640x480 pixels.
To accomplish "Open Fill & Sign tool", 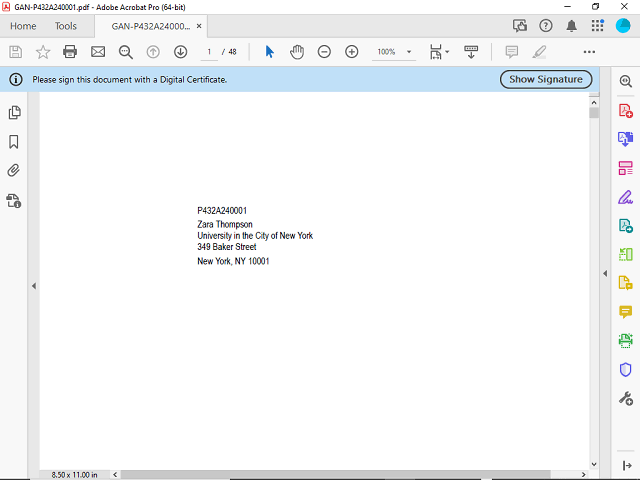I will click(625, 197).
